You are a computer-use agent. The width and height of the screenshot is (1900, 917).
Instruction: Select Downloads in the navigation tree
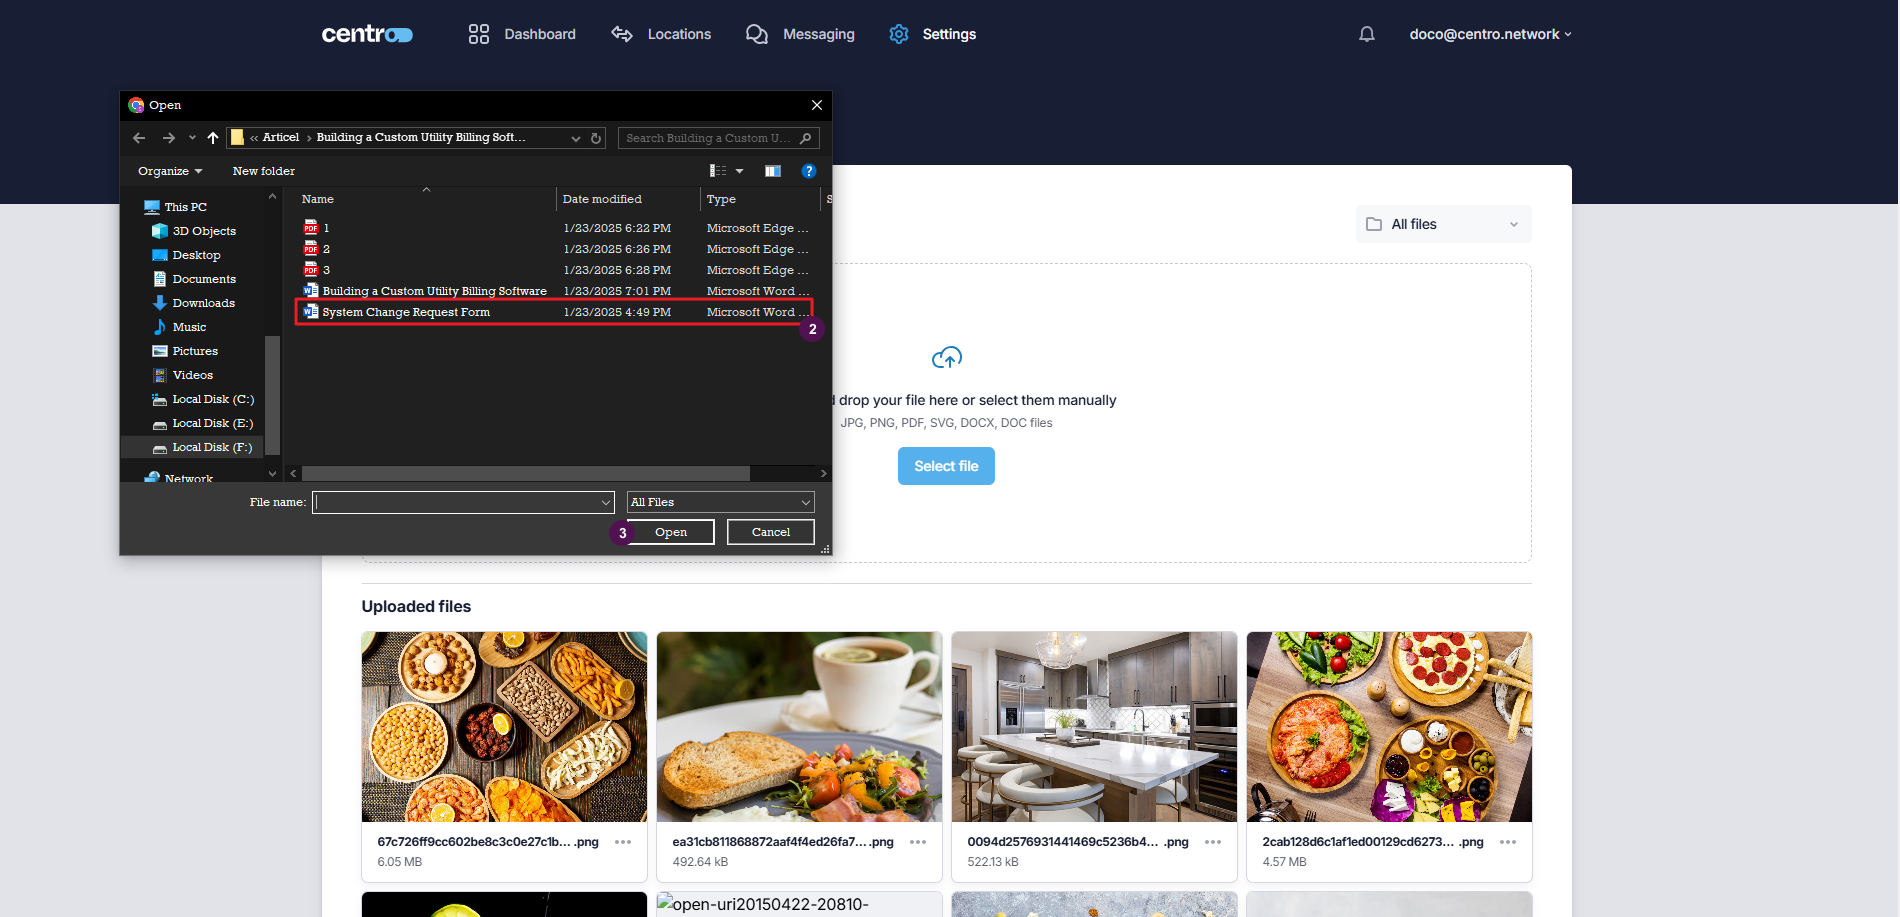point(203,303)
